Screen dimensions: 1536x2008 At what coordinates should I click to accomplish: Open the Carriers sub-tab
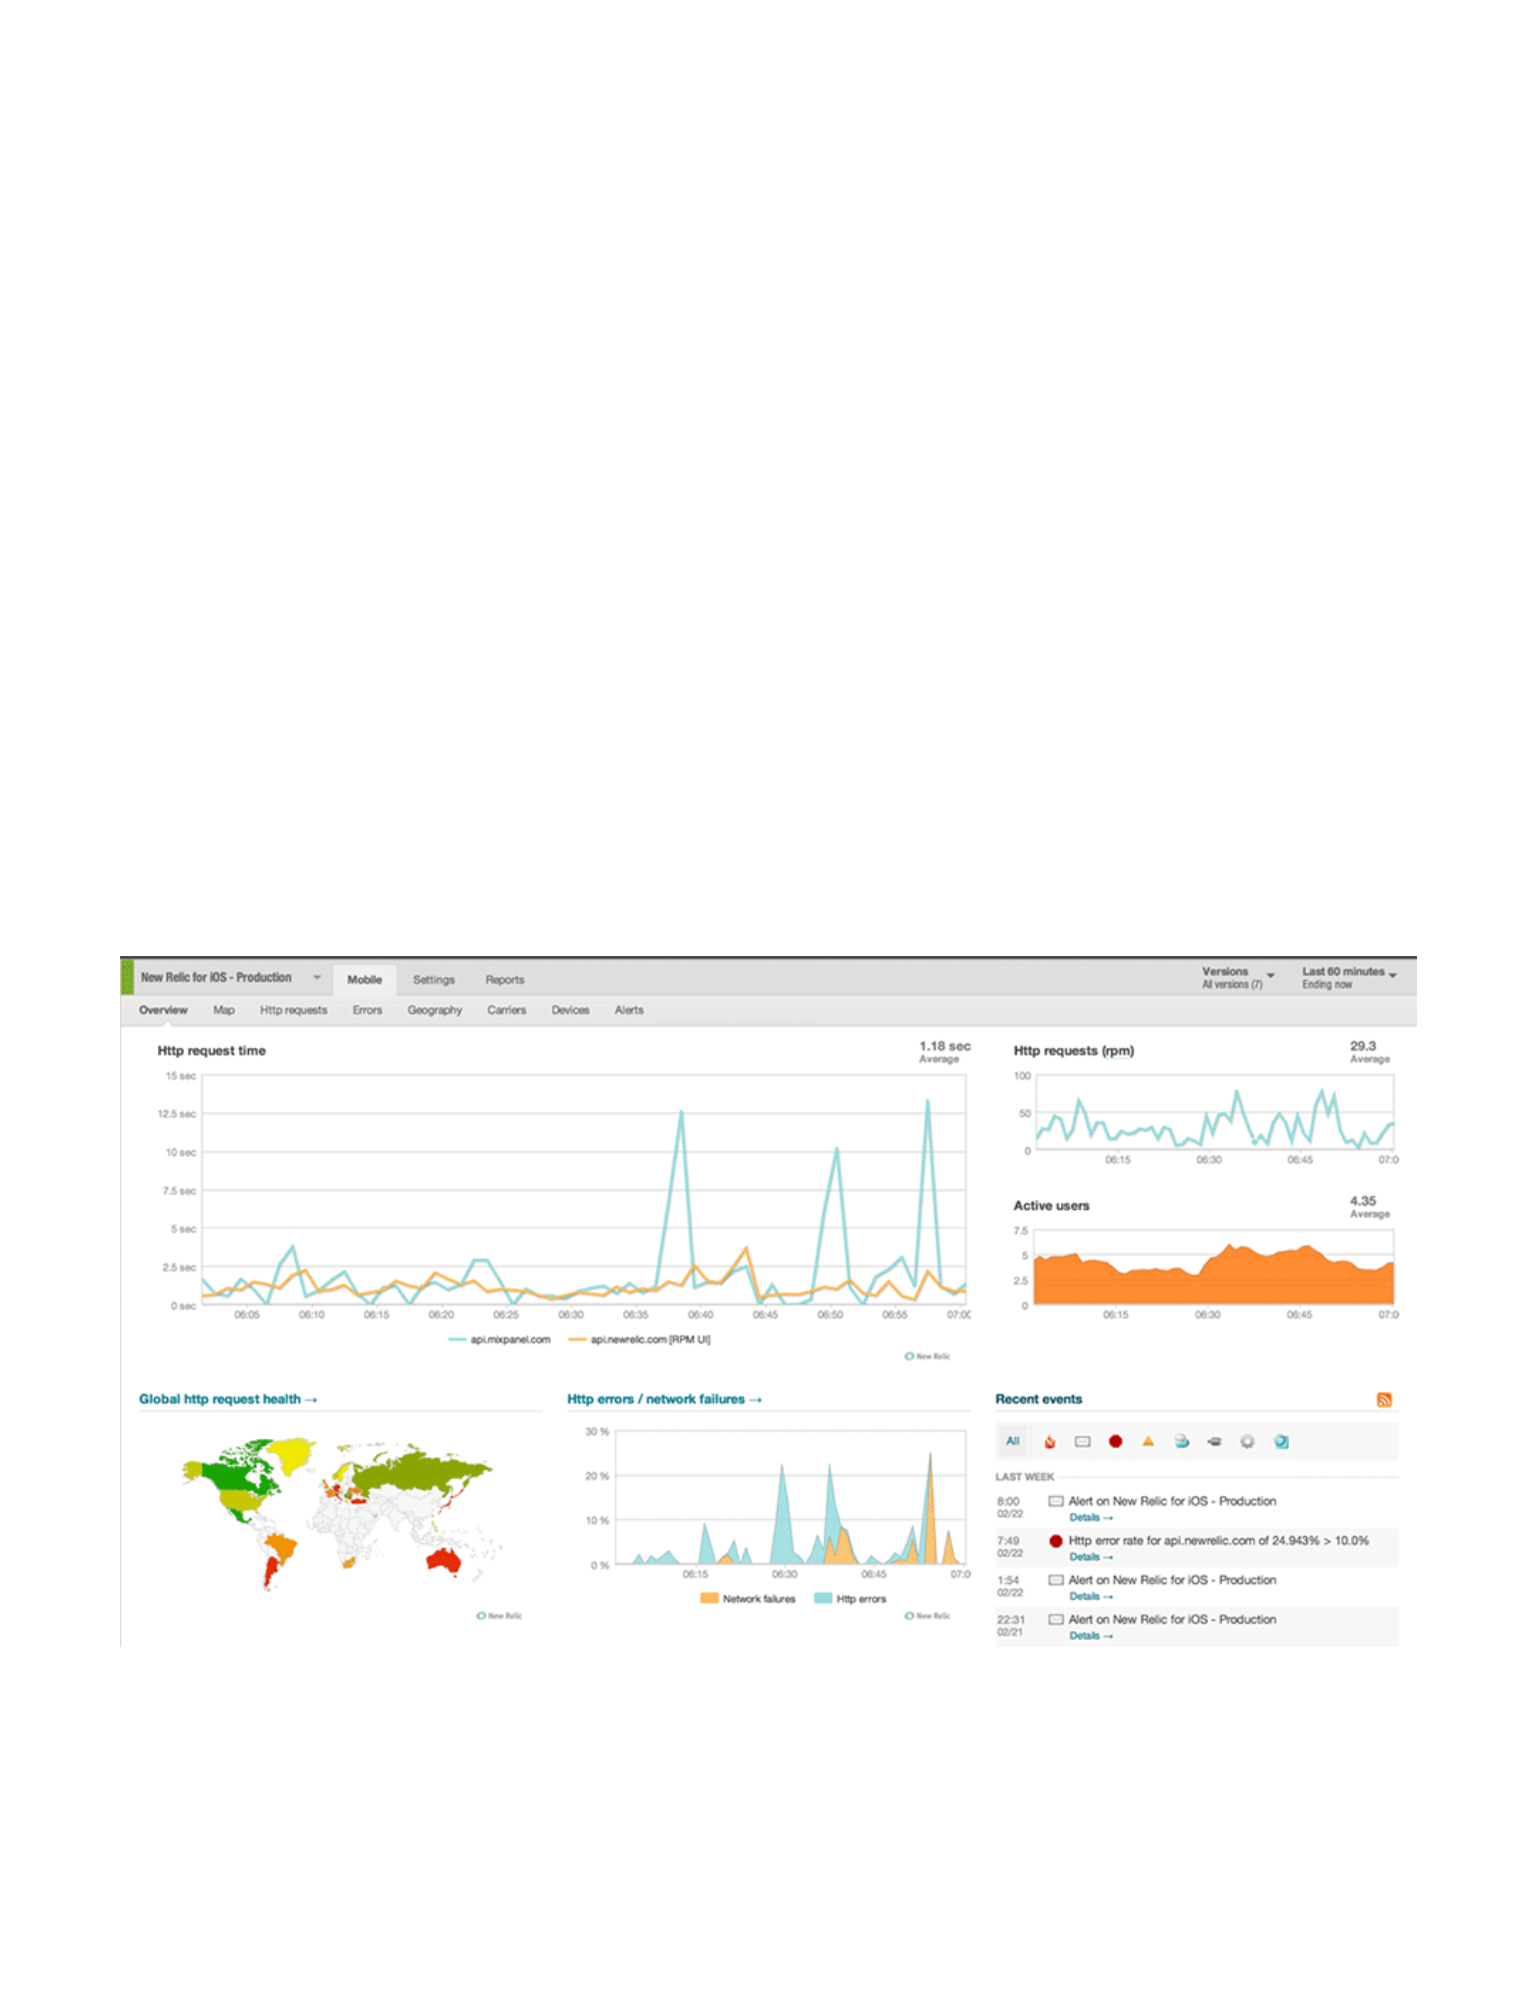tap(506, 1010)
